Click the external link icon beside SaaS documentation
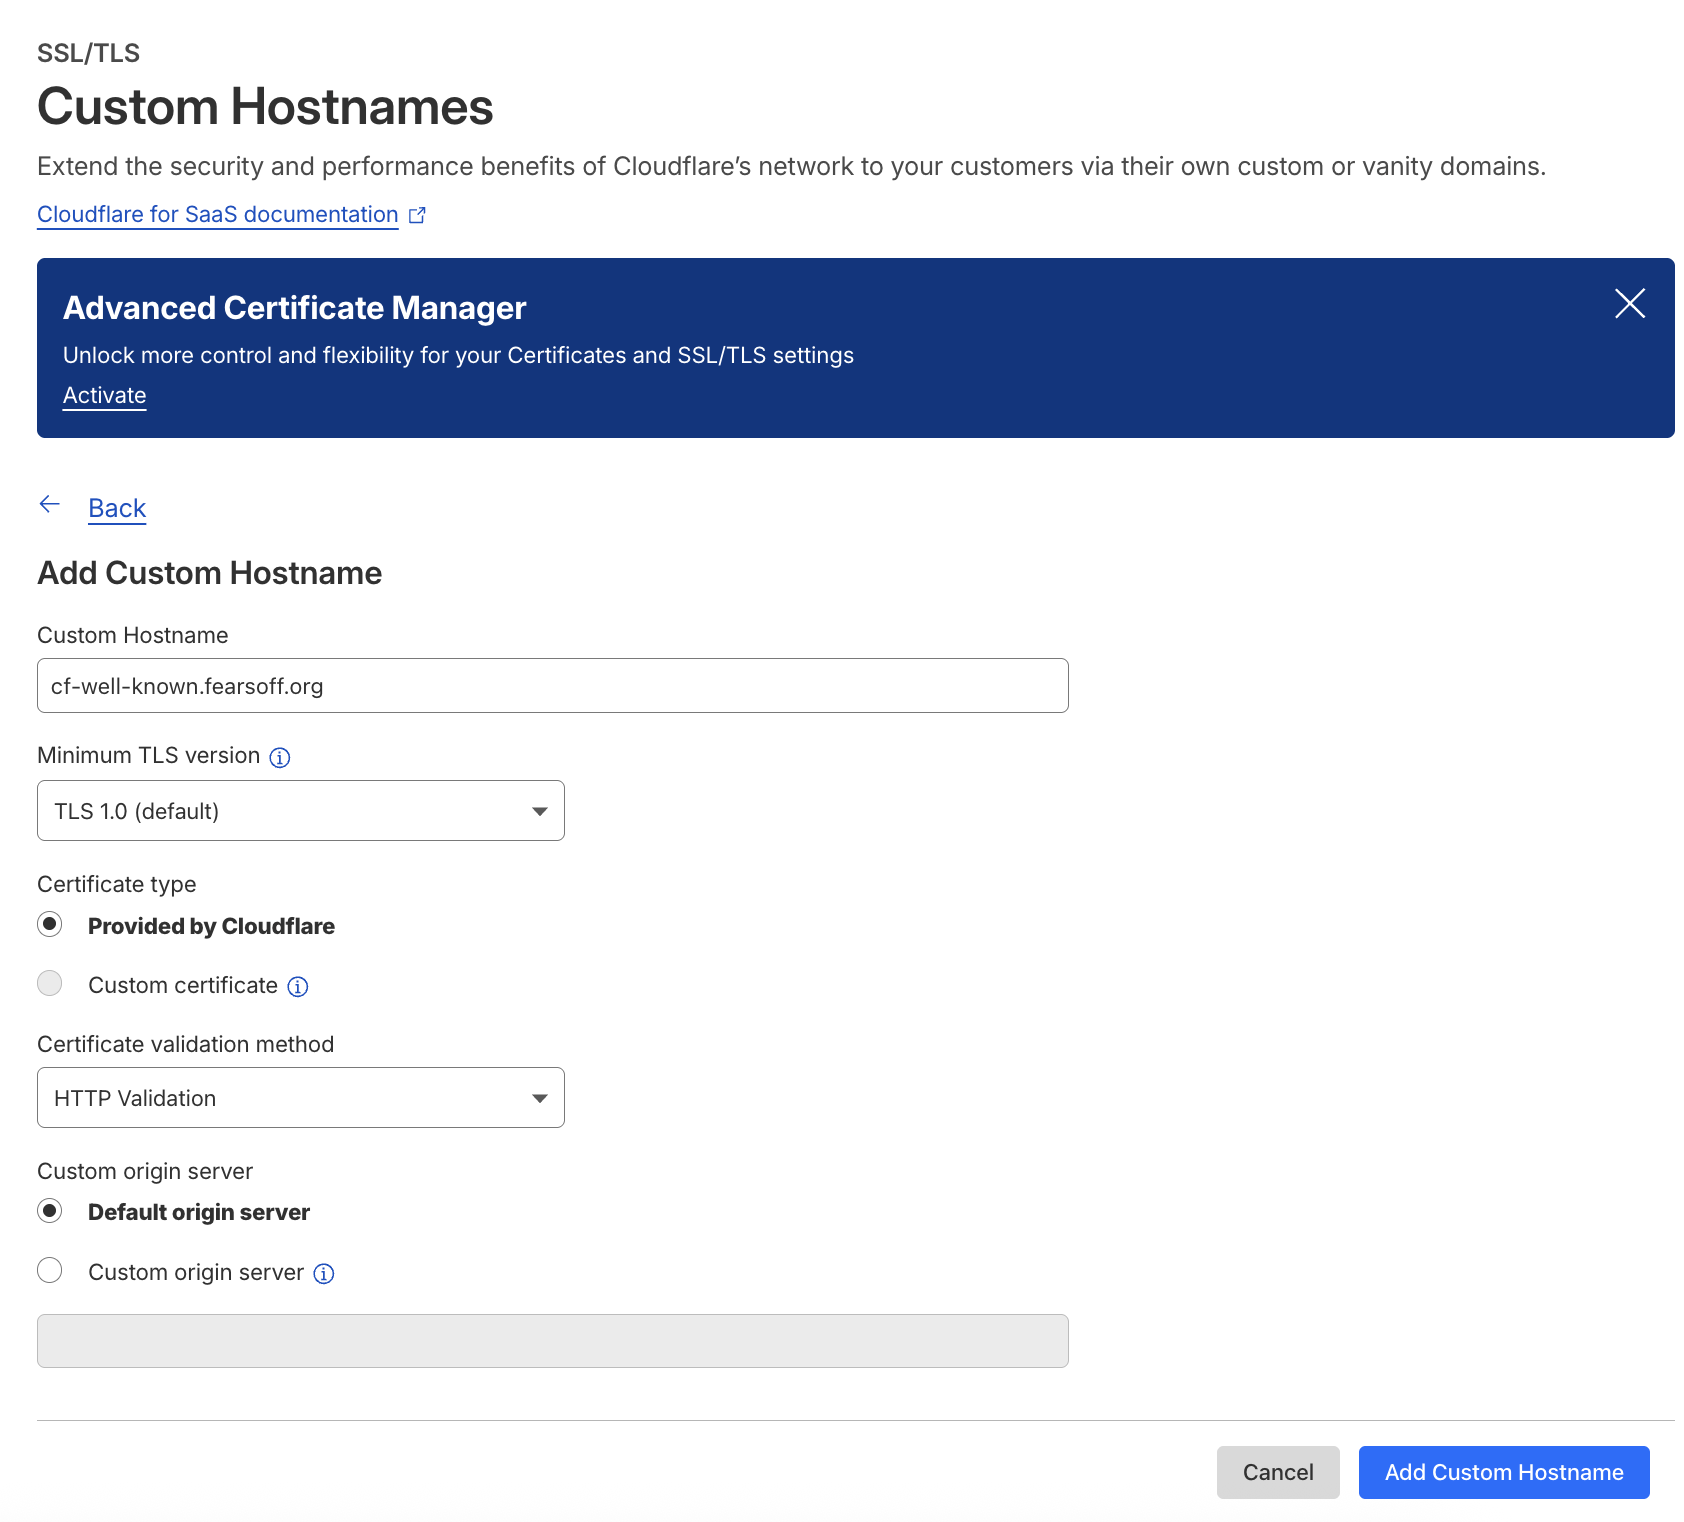Viewport: 1684px width, 1522px height. tap(417, 215)
